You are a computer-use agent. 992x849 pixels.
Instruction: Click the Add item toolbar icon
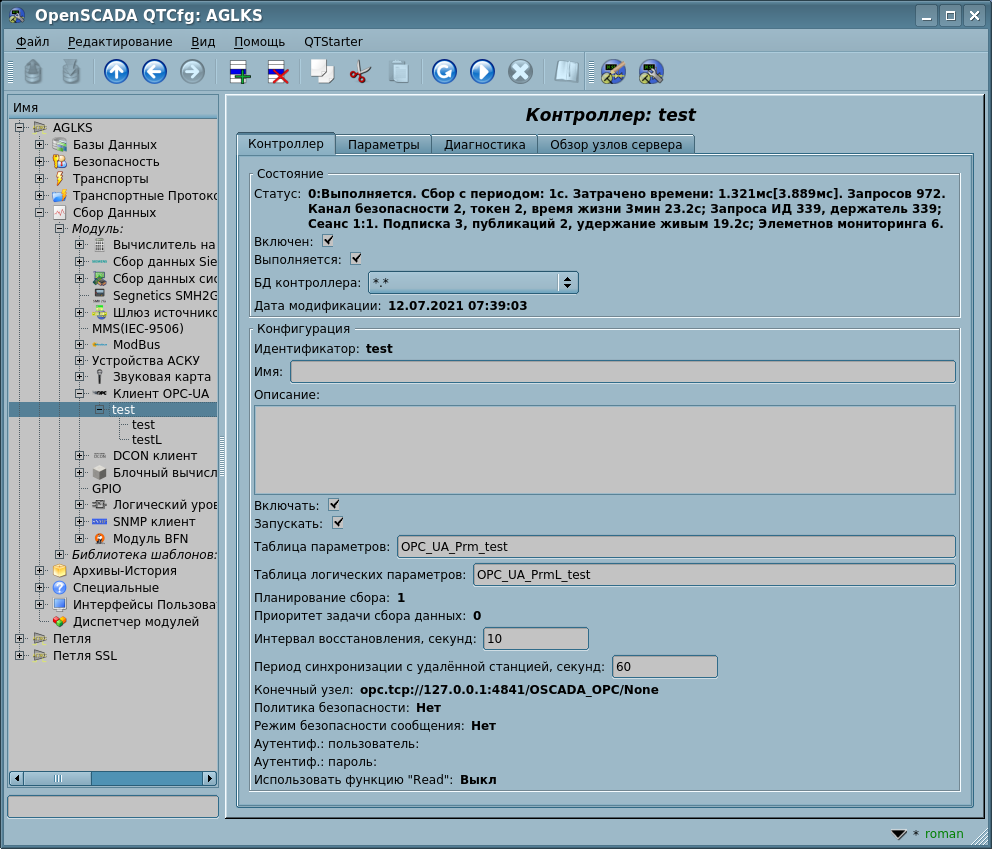240,71
